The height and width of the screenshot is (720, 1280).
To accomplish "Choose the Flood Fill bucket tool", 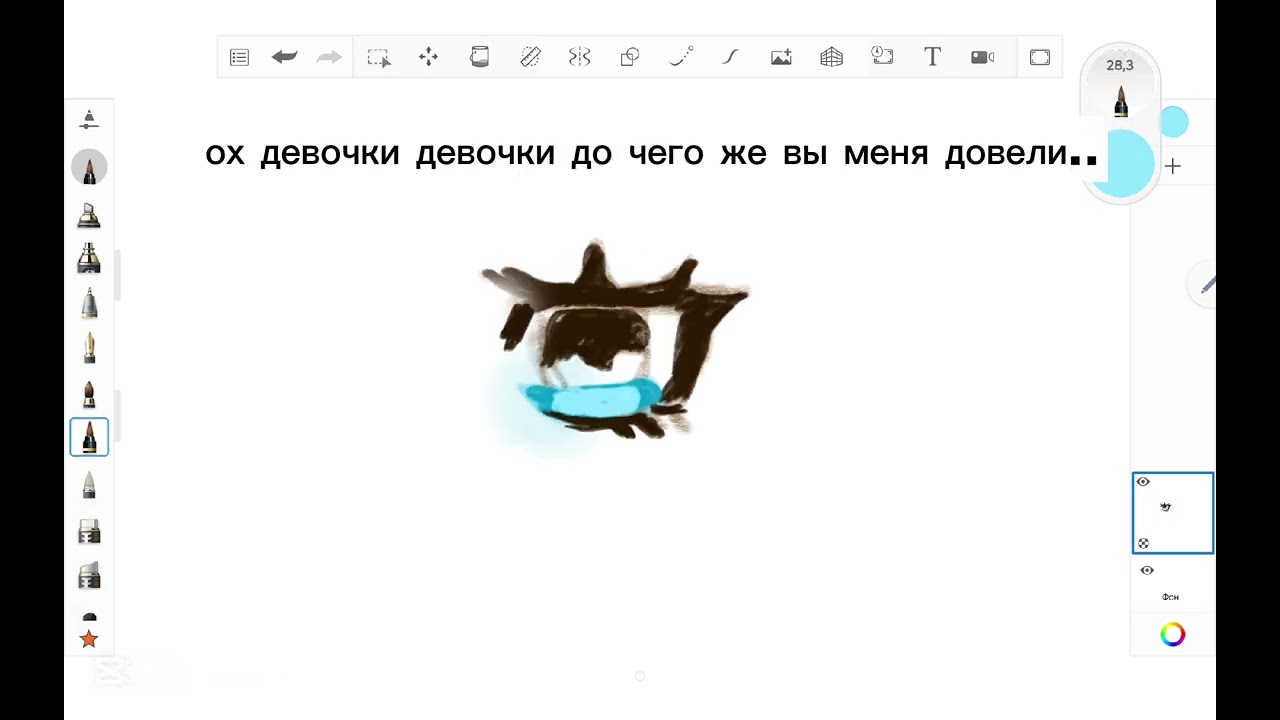I will [x=479, y=57].
